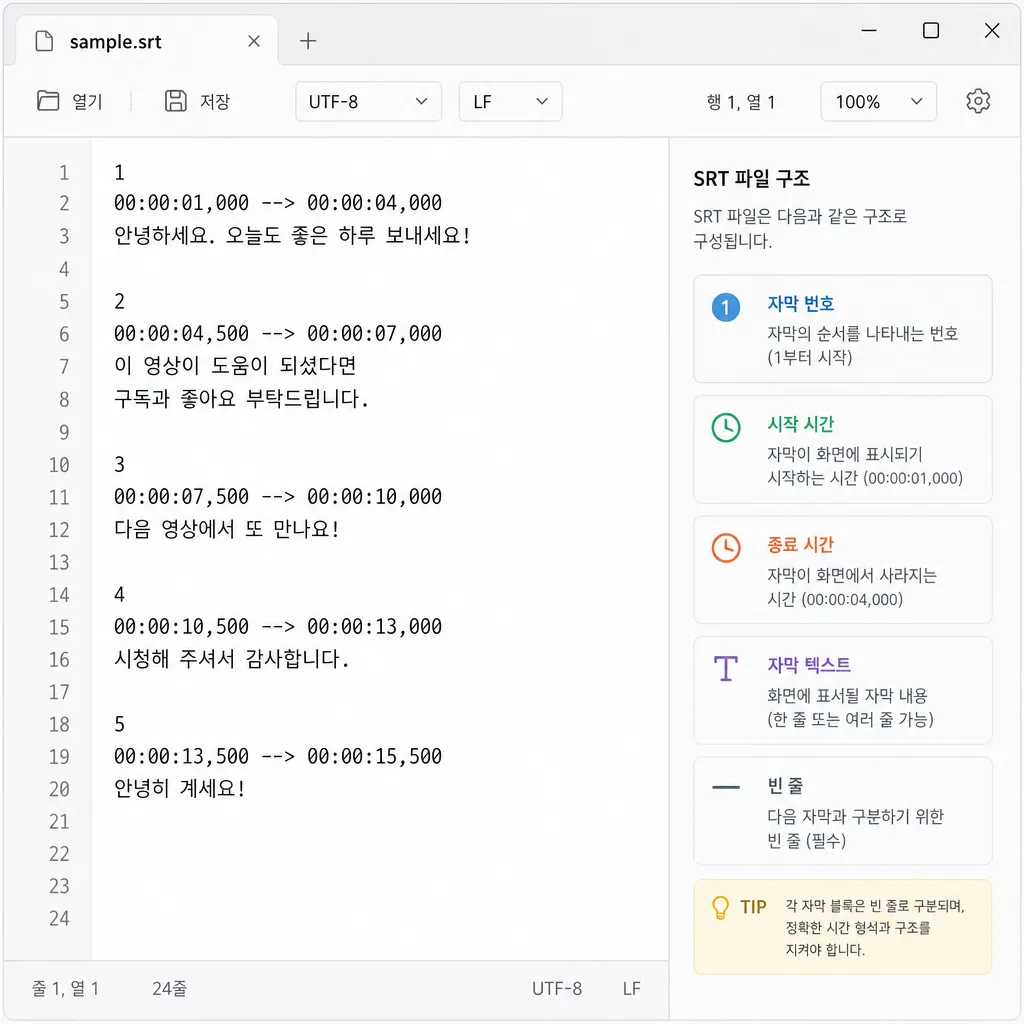
Task: Click the green clock 시작 시간 icon
Action: pyautogui.click(x=726, y=428)
